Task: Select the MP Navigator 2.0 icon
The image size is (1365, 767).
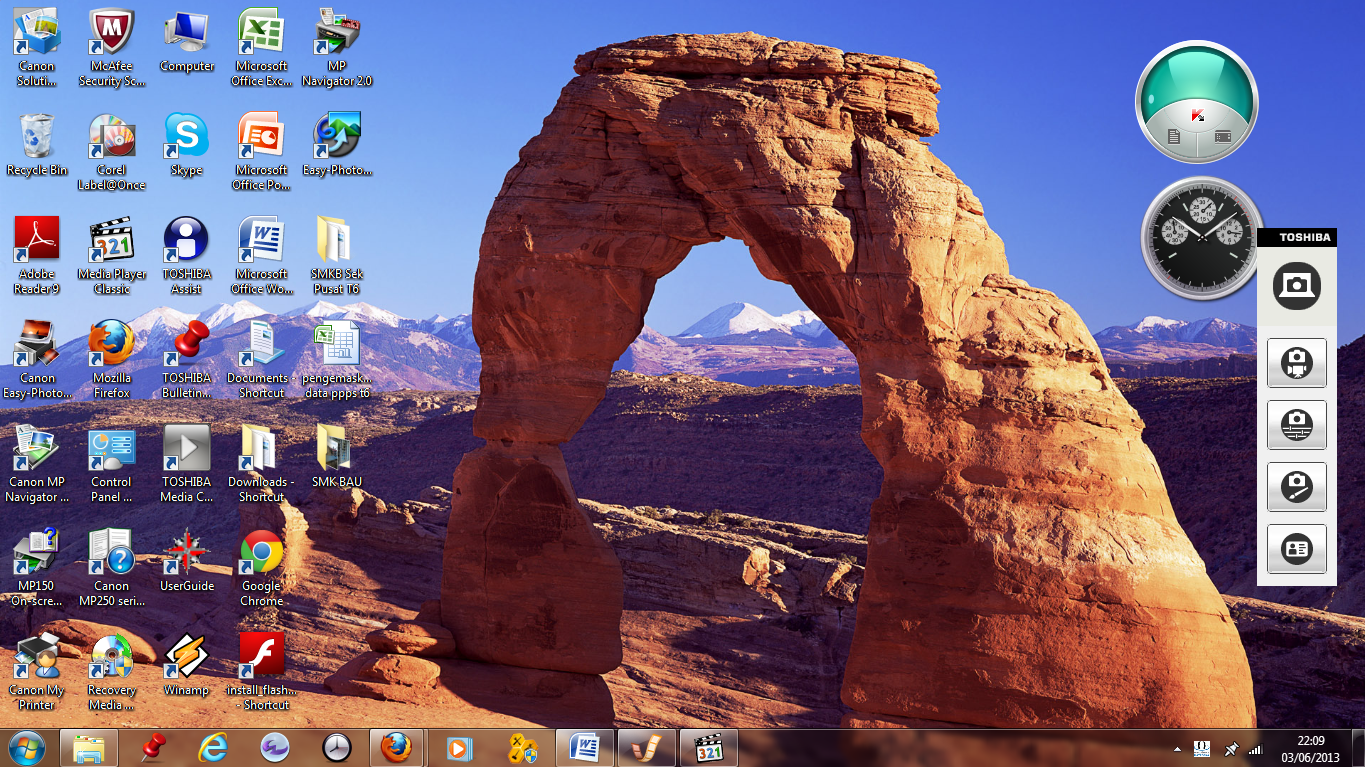Action: pyautogui.click(x=337, y=47)
